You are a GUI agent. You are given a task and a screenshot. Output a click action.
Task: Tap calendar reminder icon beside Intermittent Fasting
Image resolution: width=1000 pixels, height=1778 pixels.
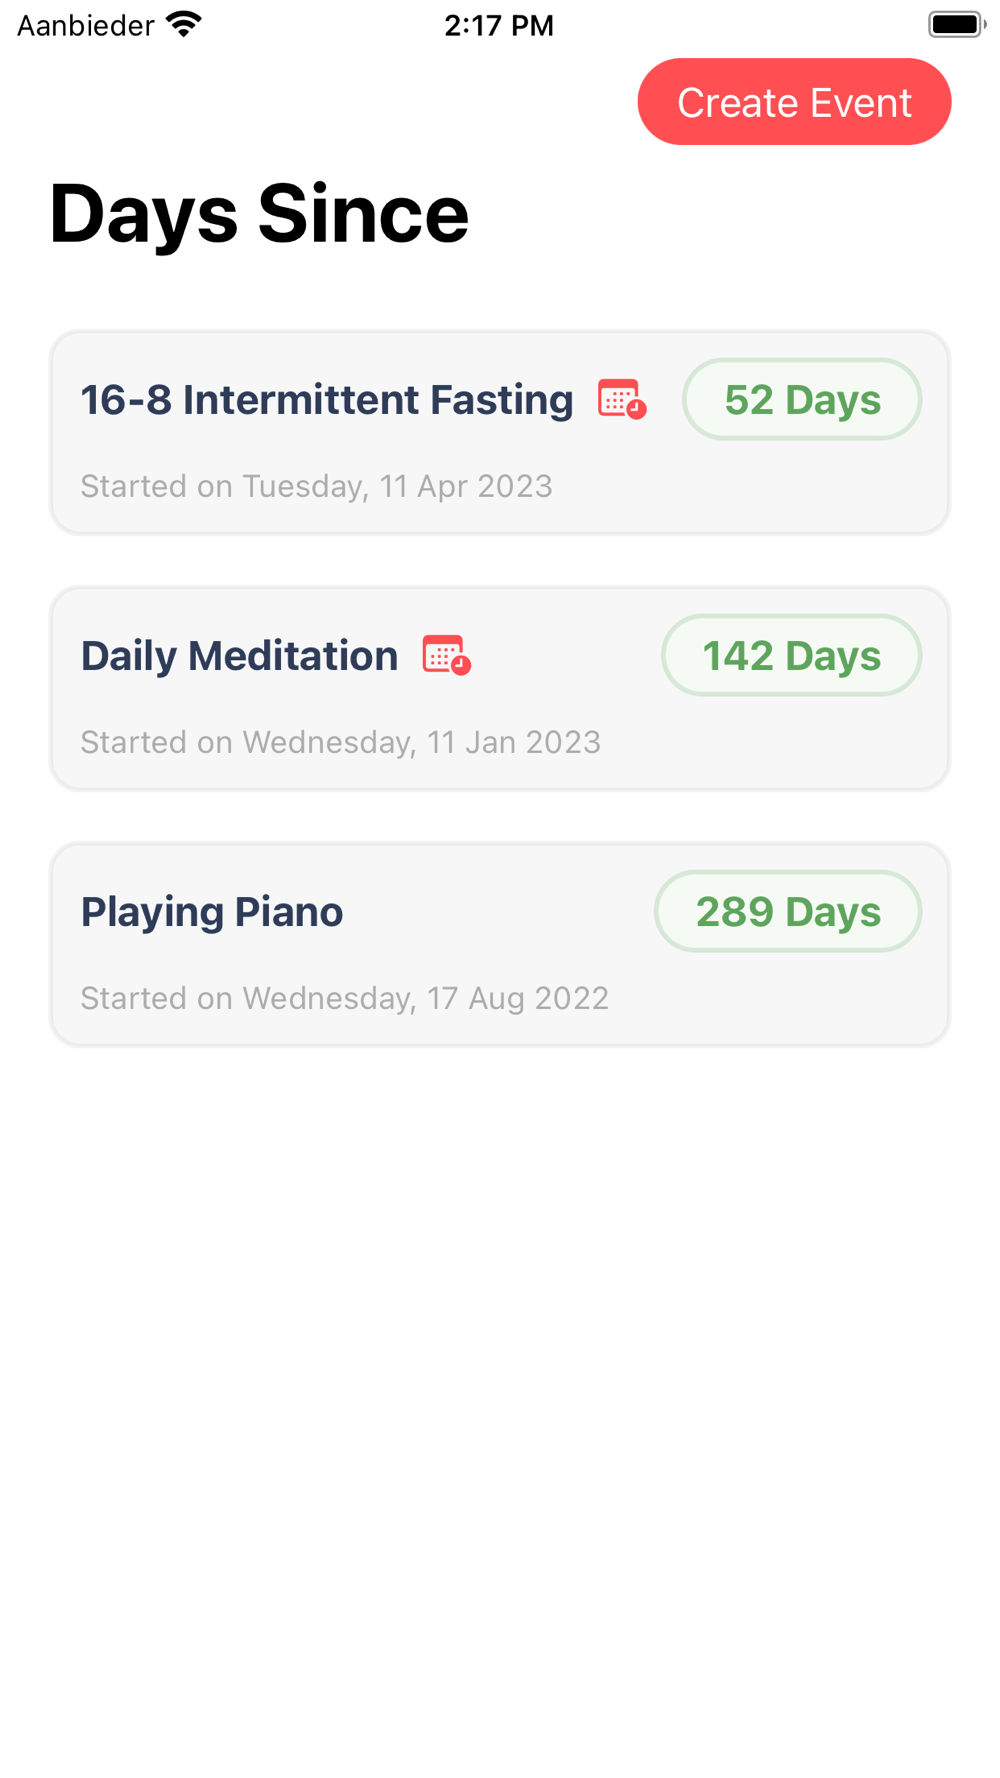pos(622,399)
